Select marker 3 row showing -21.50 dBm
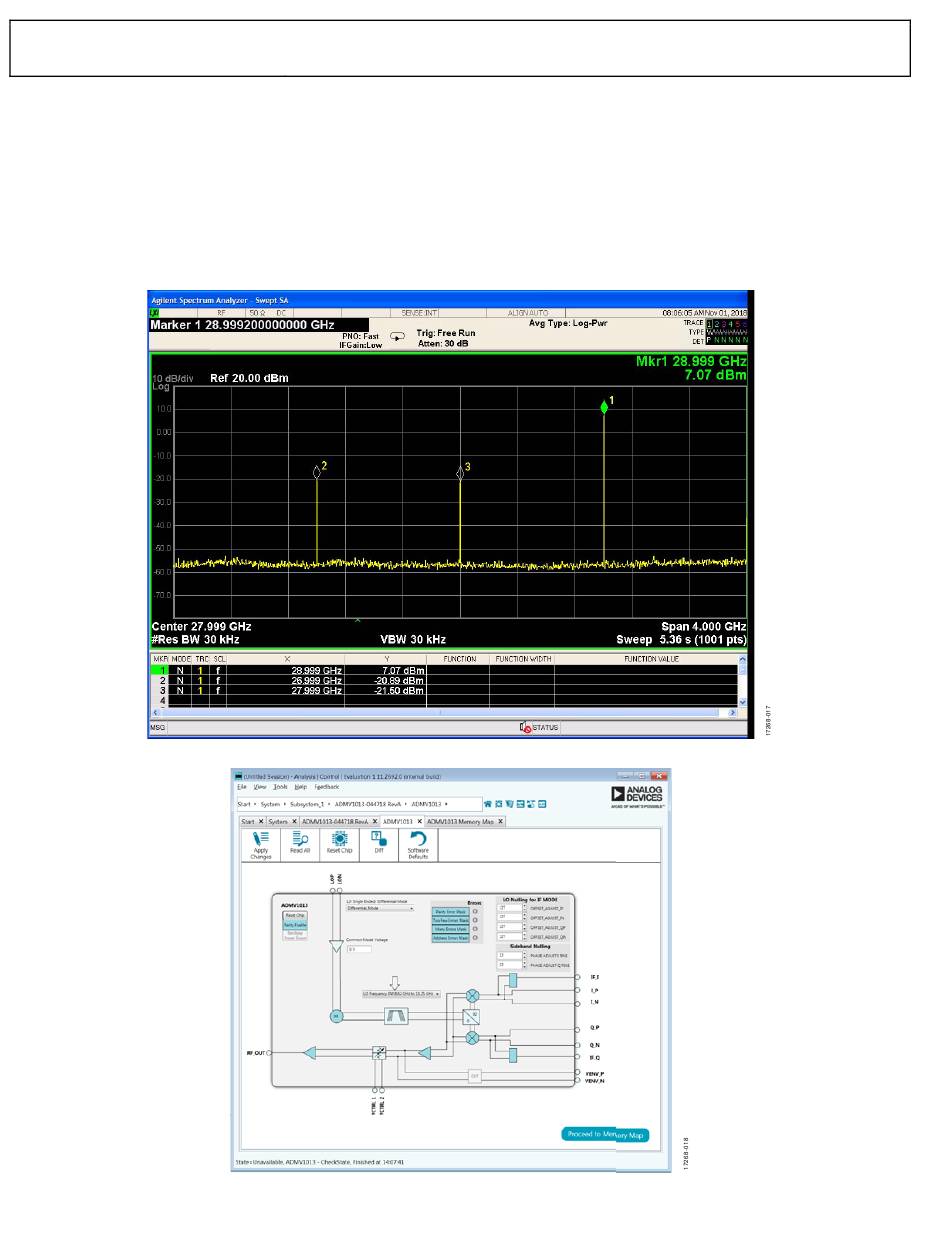This screenshot has width=950, height=1254. click(443, 690)
